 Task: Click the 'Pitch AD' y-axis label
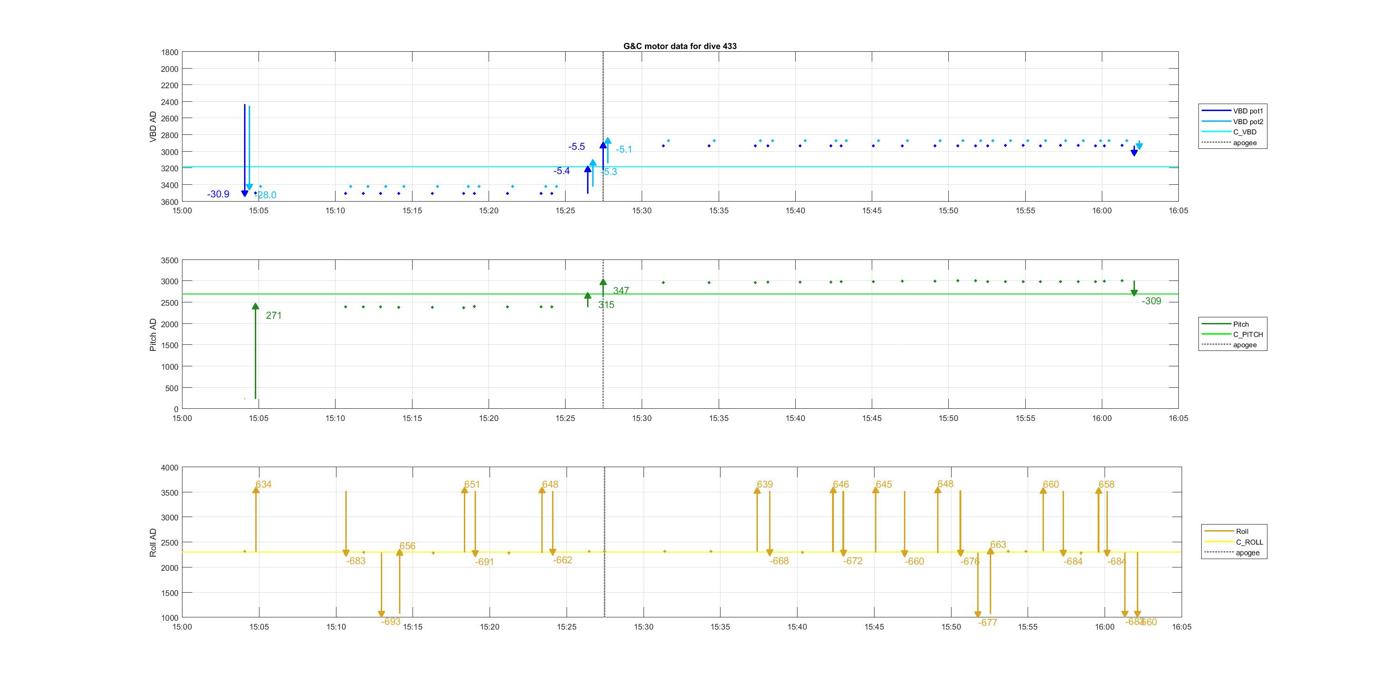[153, 334]
